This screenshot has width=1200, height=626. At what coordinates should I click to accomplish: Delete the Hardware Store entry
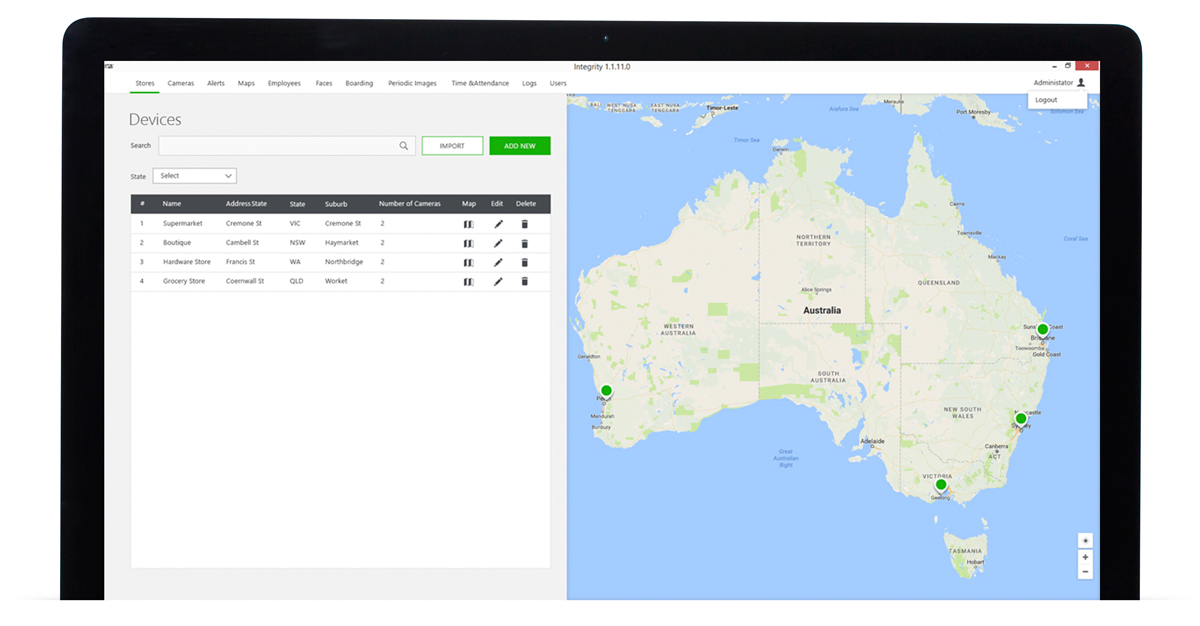point(525,262)
